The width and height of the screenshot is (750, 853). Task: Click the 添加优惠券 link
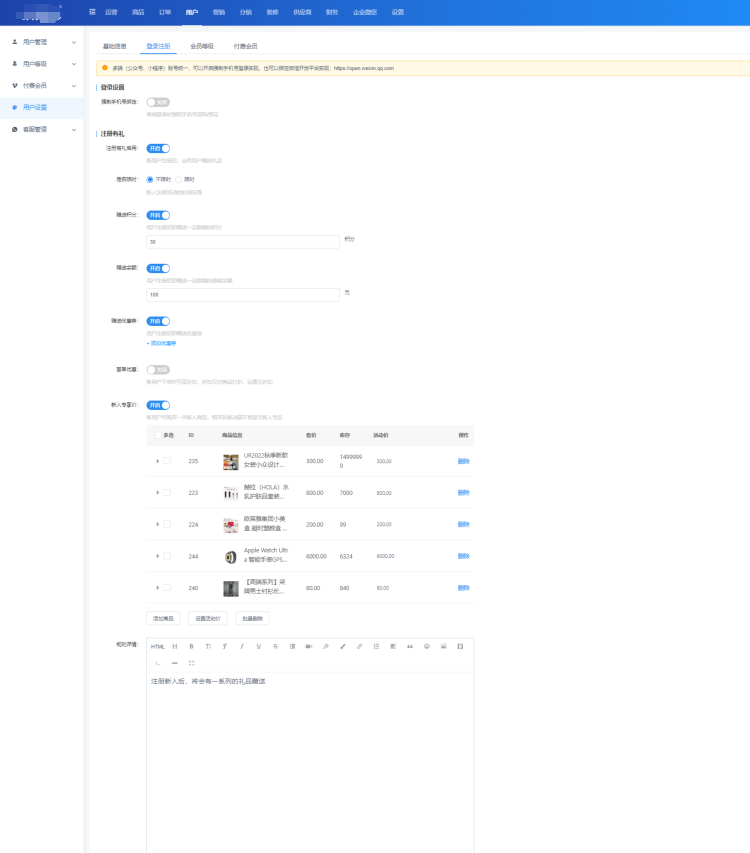pyautogui.click(x=161, y=343)
